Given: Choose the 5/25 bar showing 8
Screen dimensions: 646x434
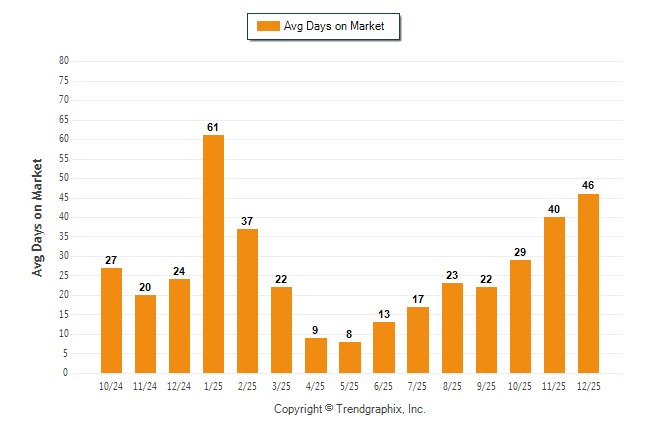Looking at the screenshot, I should tap(349, 358).
